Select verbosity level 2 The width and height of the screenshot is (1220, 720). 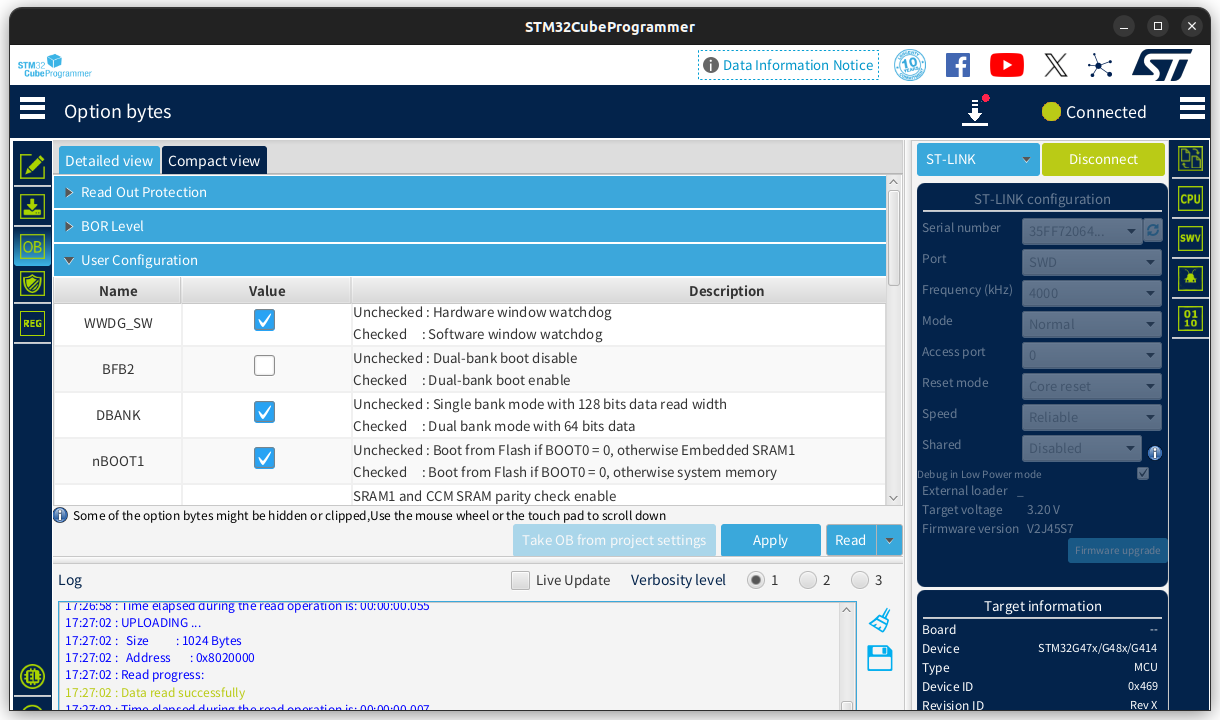[808, 580]
